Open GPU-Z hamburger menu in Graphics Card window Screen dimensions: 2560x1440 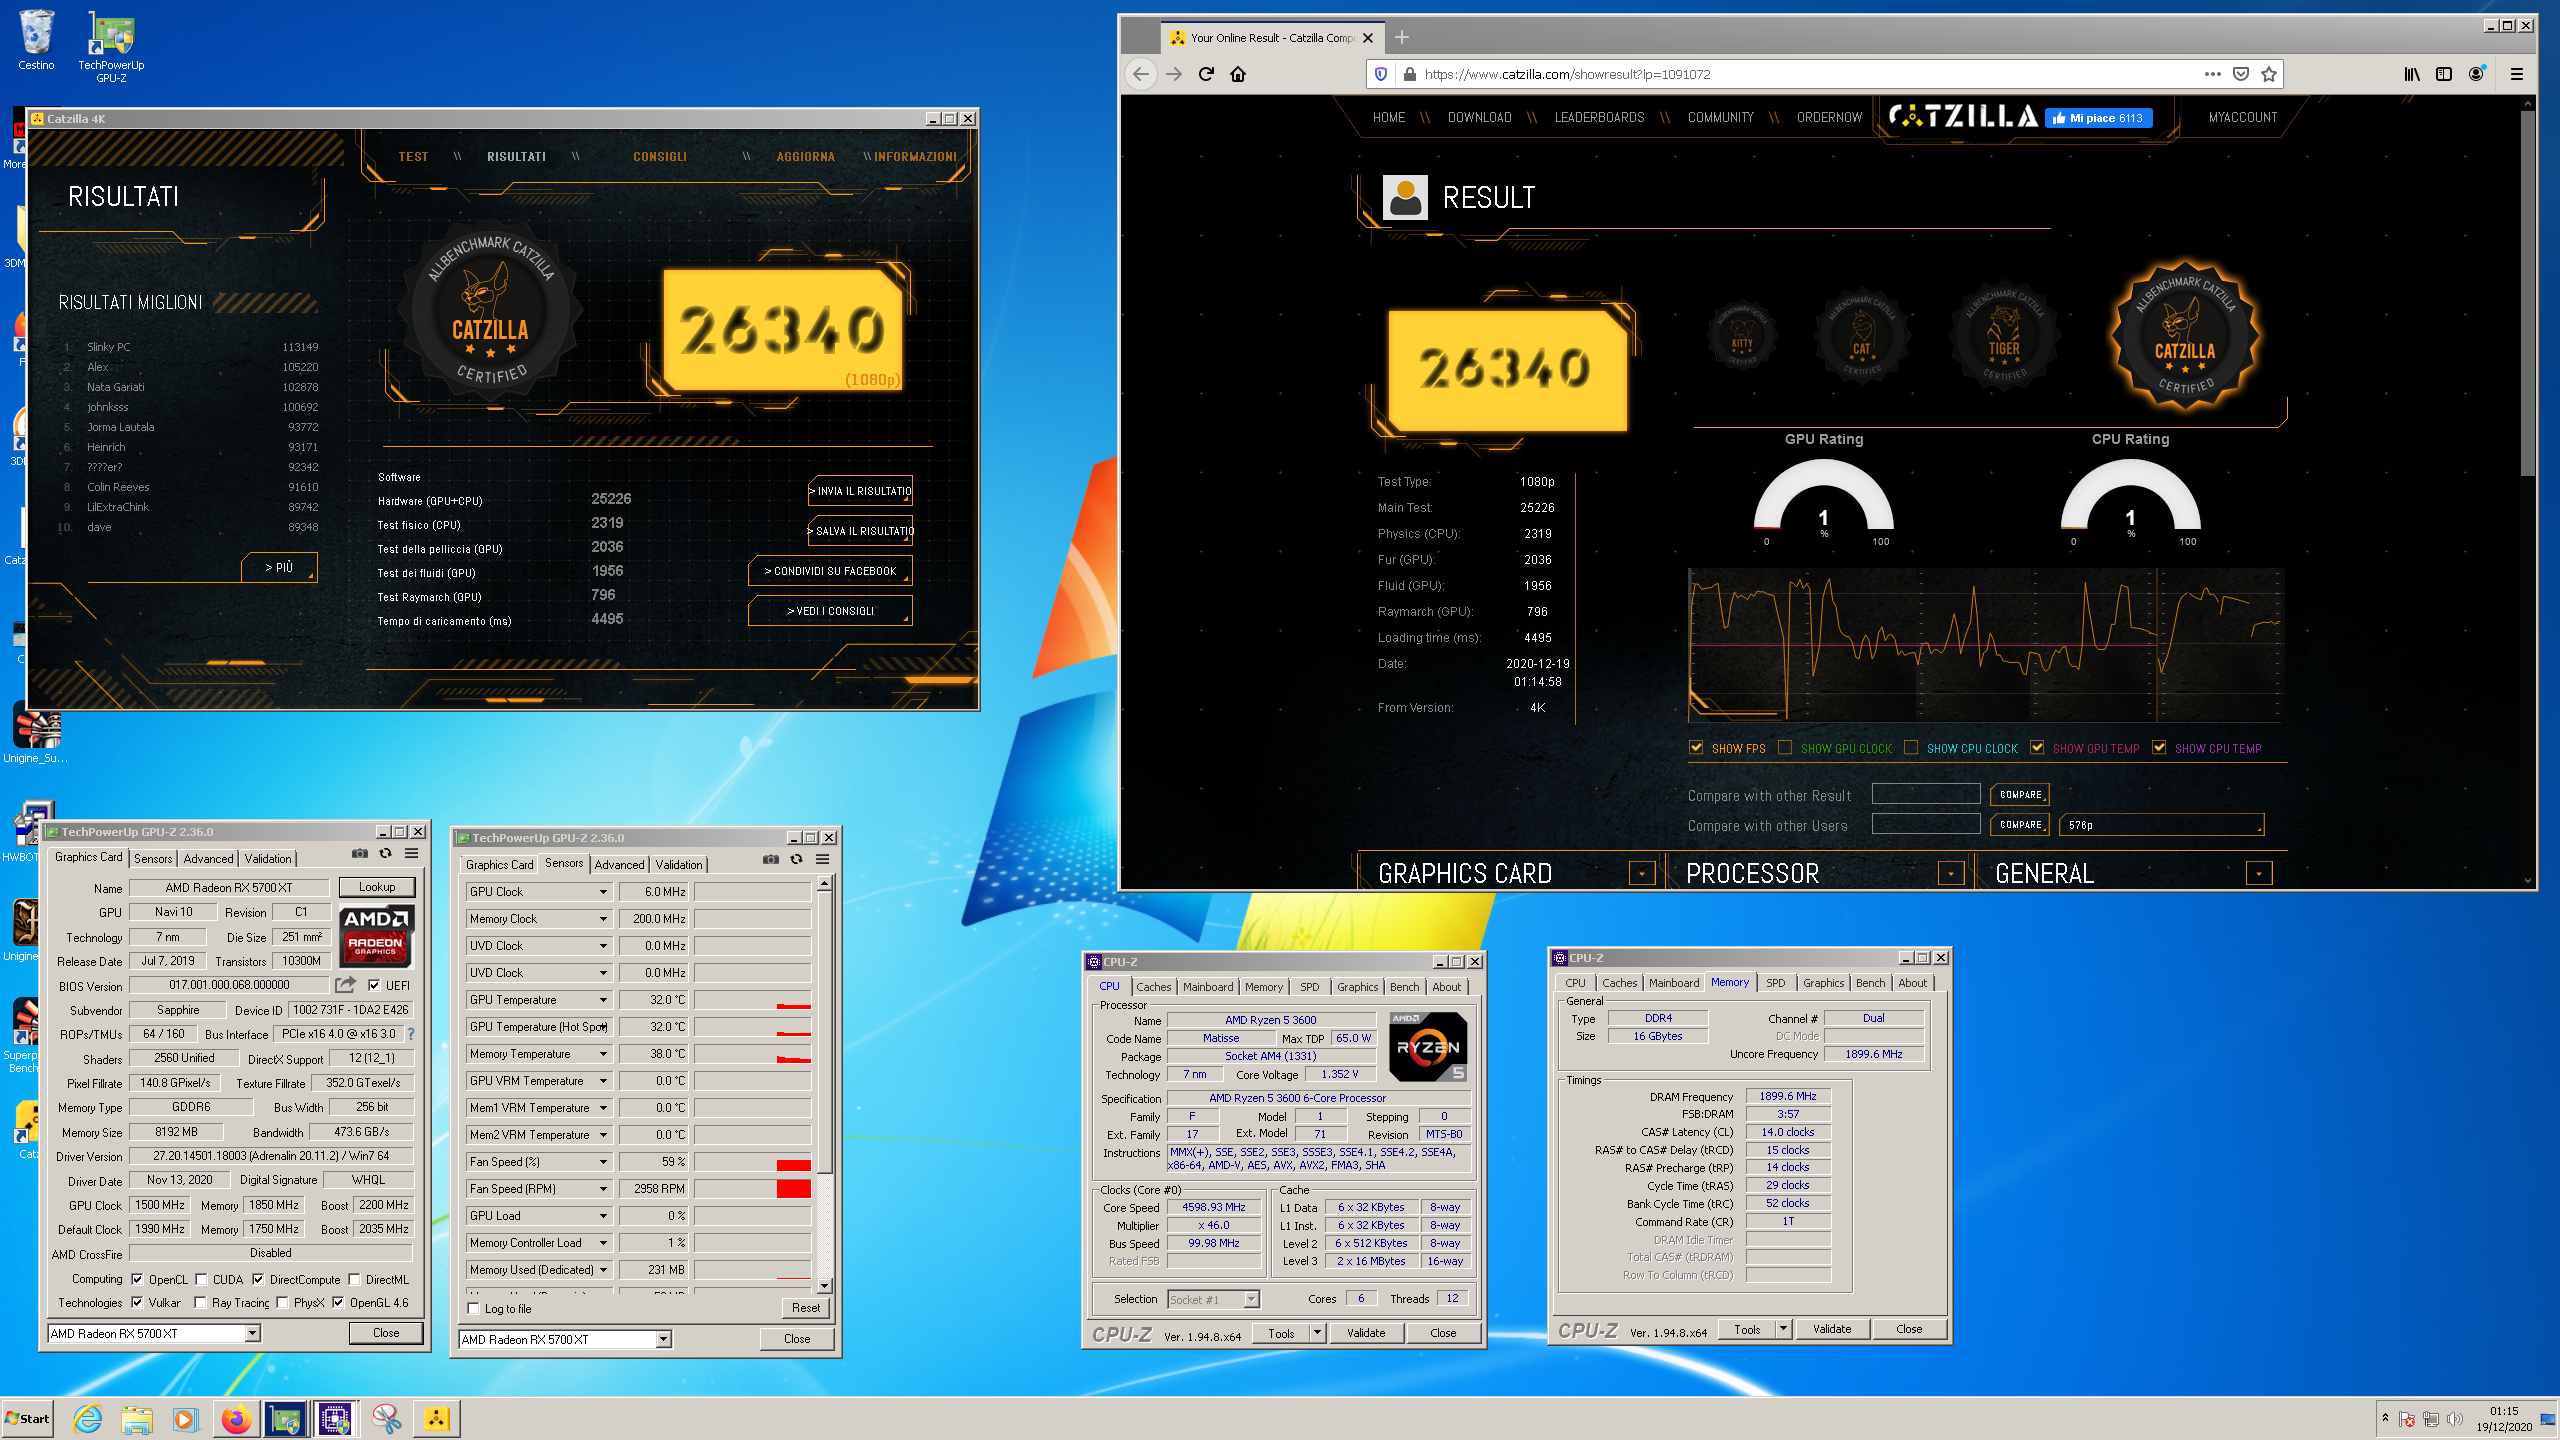point(412,853)
